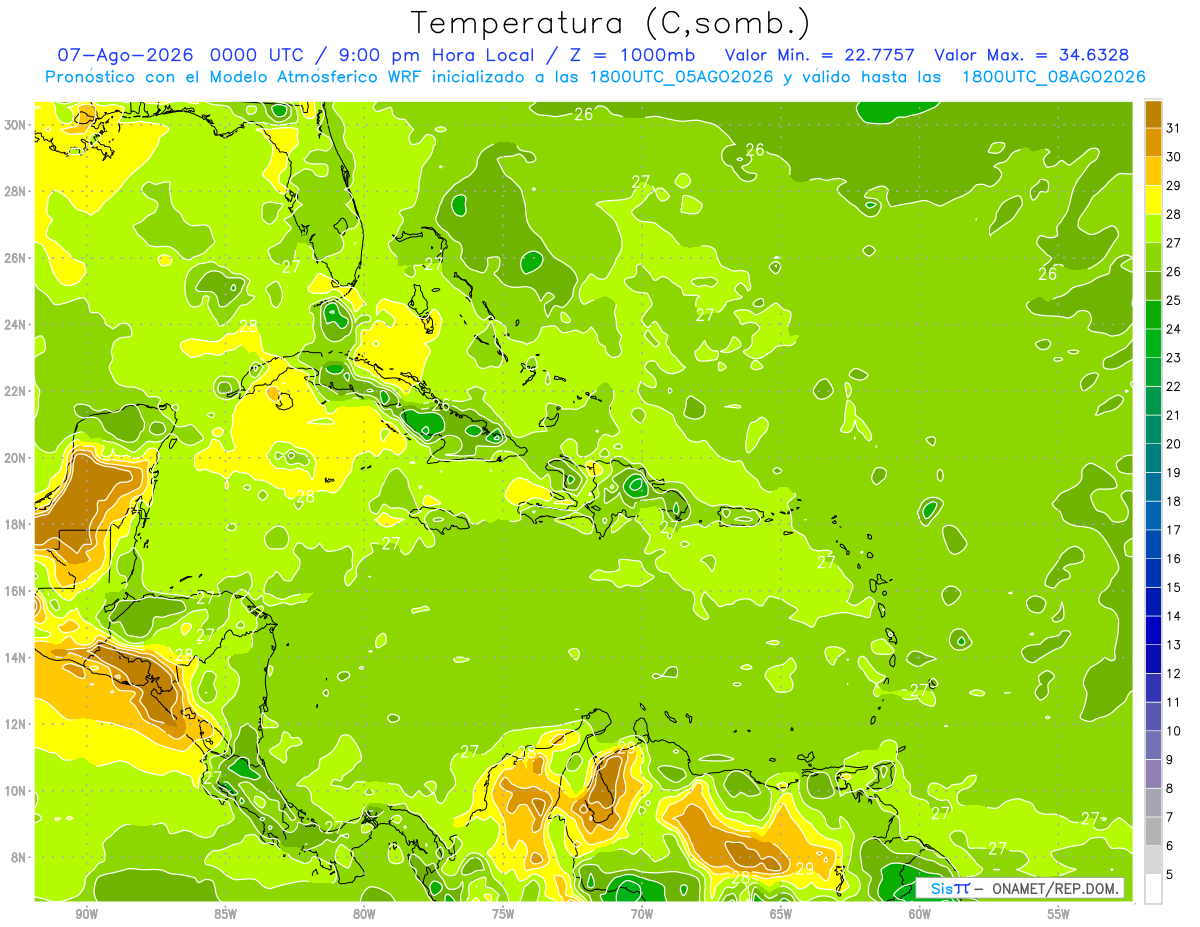Click the "24N" latitude axis label

pos(15,325)
